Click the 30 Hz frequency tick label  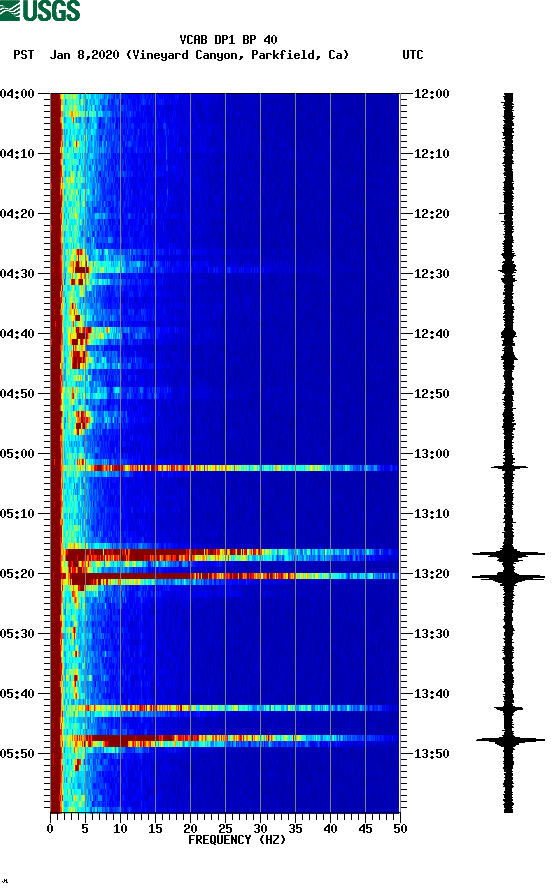point(260,829)
